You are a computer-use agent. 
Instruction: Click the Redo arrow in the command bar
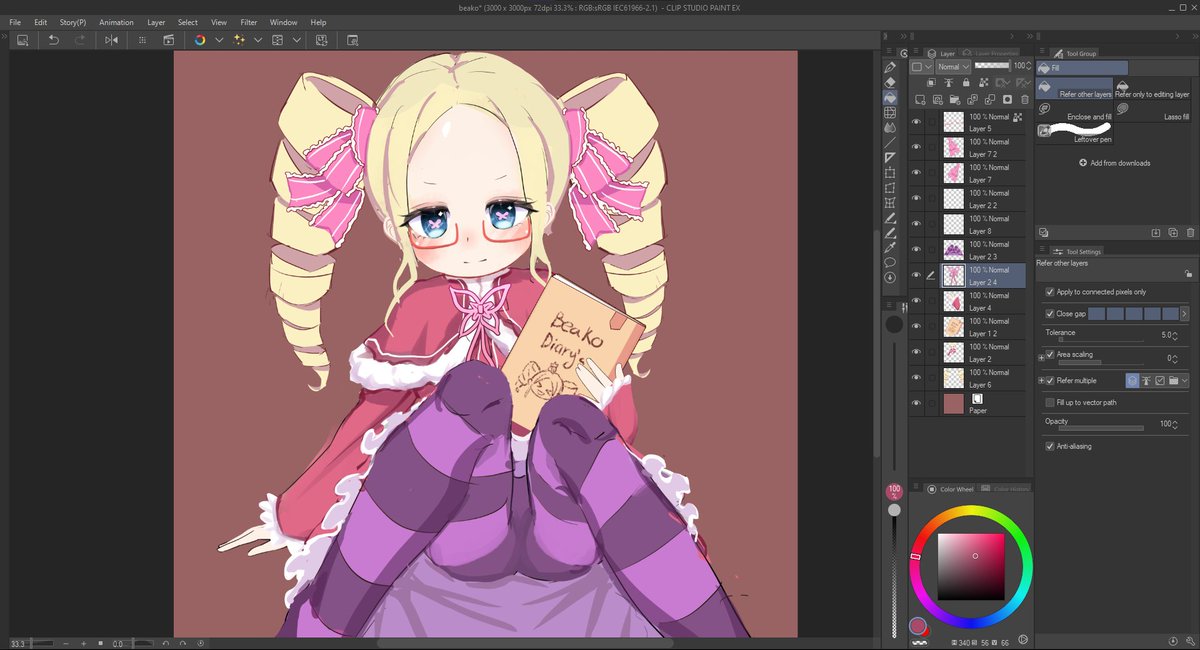click(x=80, y=39)
